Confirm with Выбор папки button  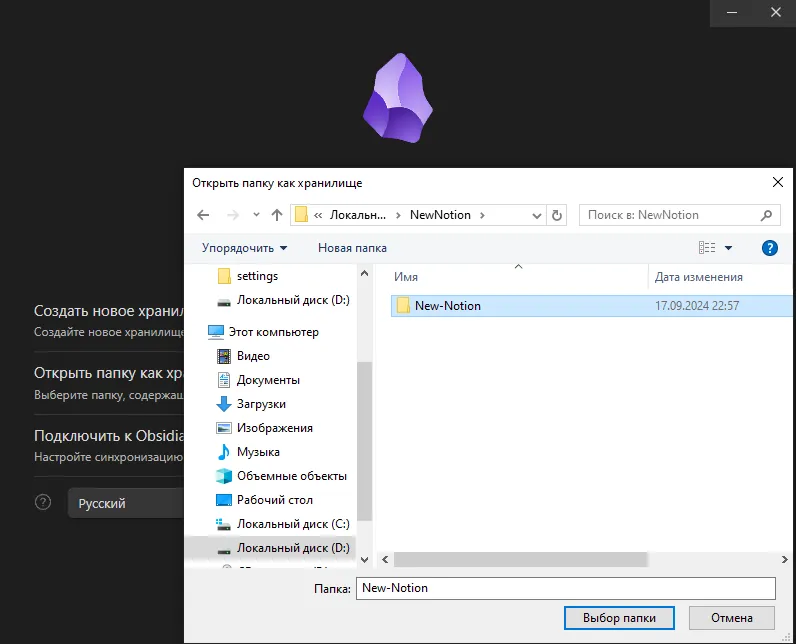tap(619, 618)
